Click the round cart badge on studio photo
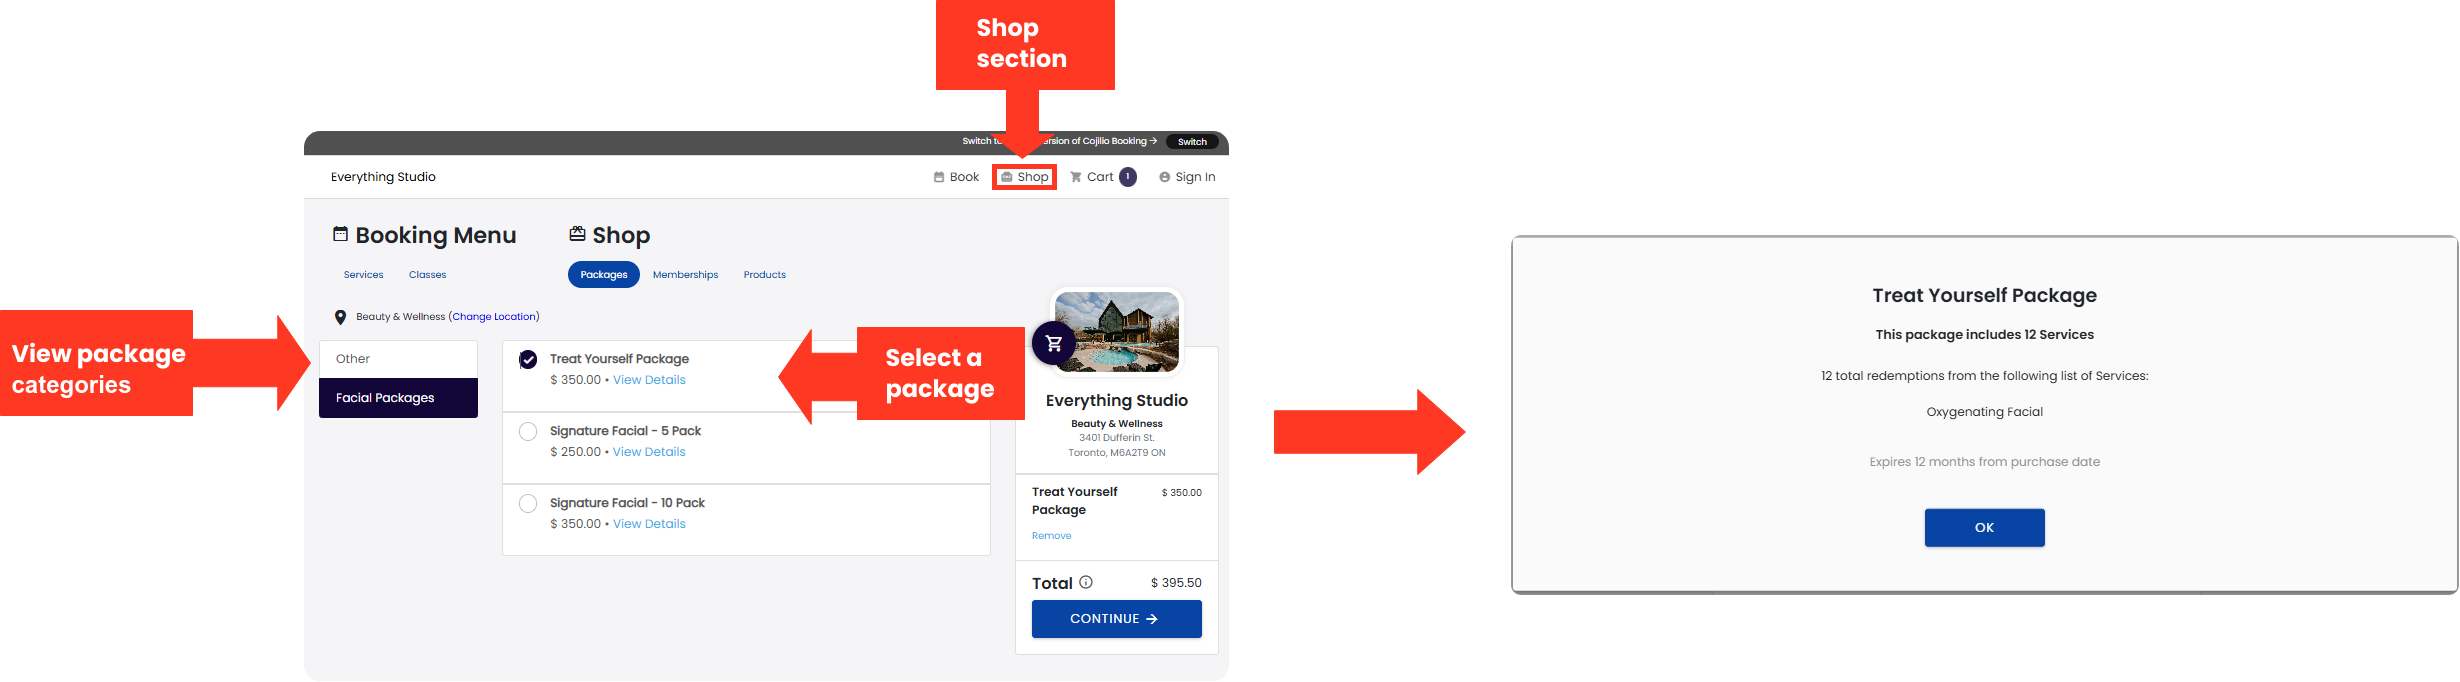The width and height of the screenshot is (2460, 682). tap(1054, 344)
